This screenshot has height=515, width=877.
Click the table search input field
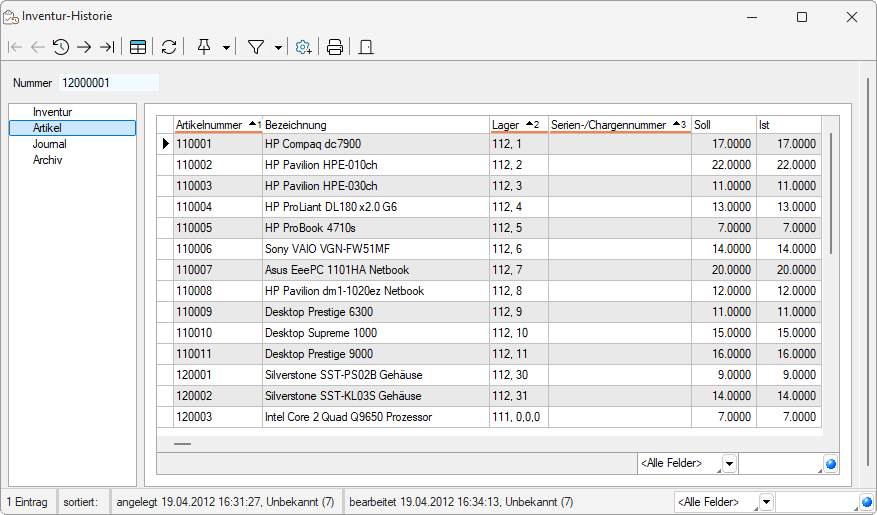coord(780,464)
